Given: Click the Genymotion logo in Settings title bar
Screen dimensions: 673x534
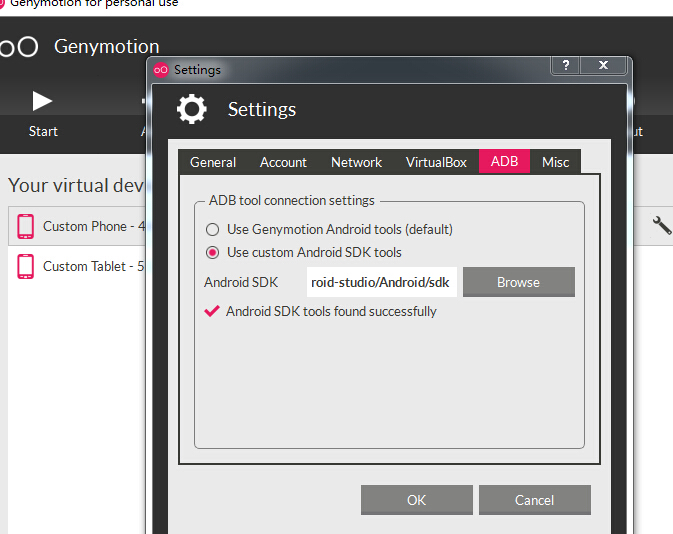Looking at the screenshot, I should pyautogui.click(x=162, y=70).
